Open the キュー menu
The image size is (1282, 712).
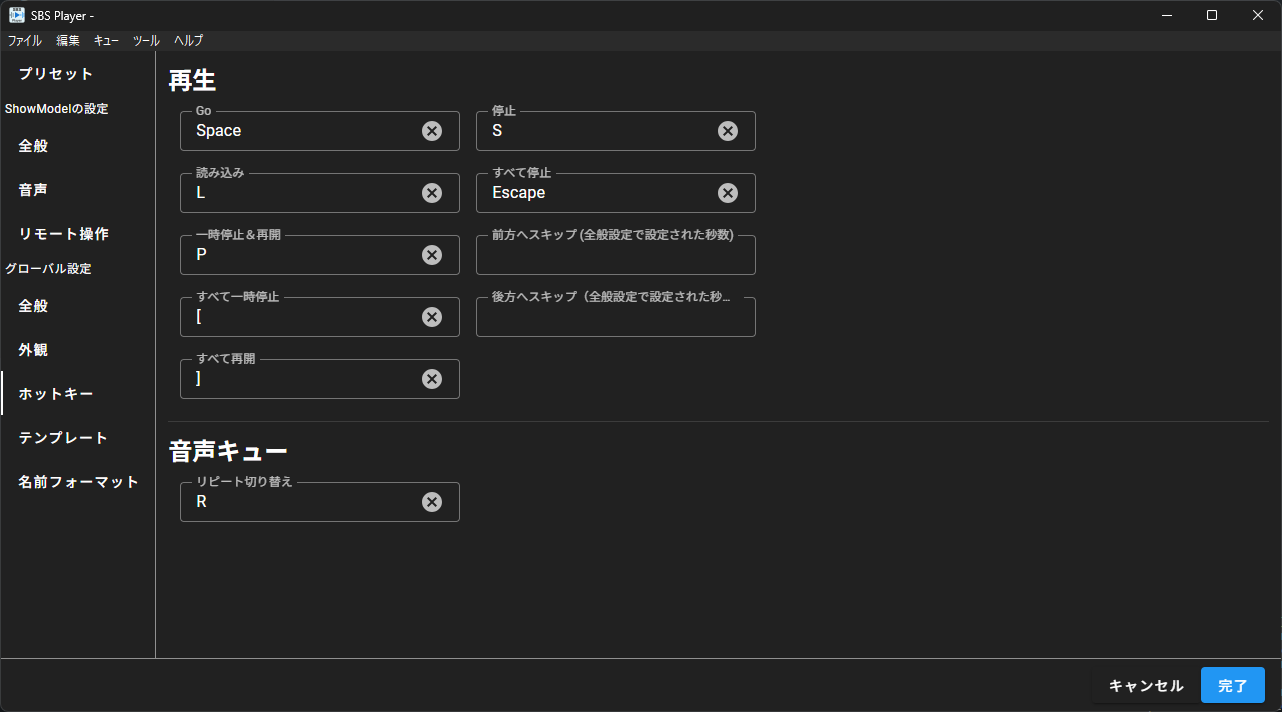[x=105, y=40]
